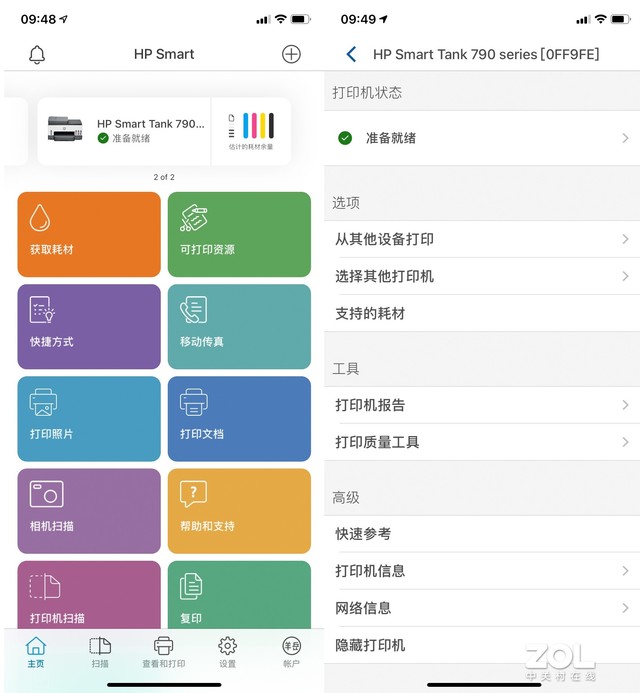Tap the HP Smart title text
This screenshot has height=693, width=640.
pos(164,54)
